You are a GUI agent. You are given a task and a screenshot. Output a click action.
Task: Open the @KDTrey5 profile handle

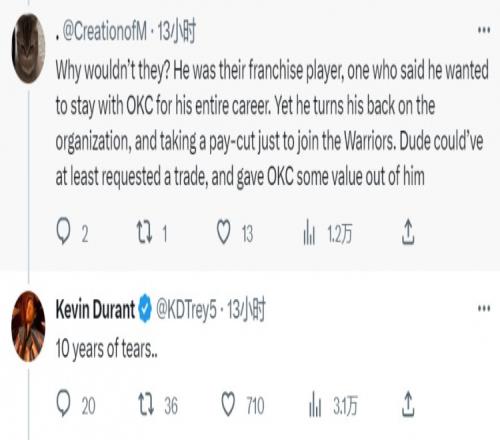(x=186, y=311)
